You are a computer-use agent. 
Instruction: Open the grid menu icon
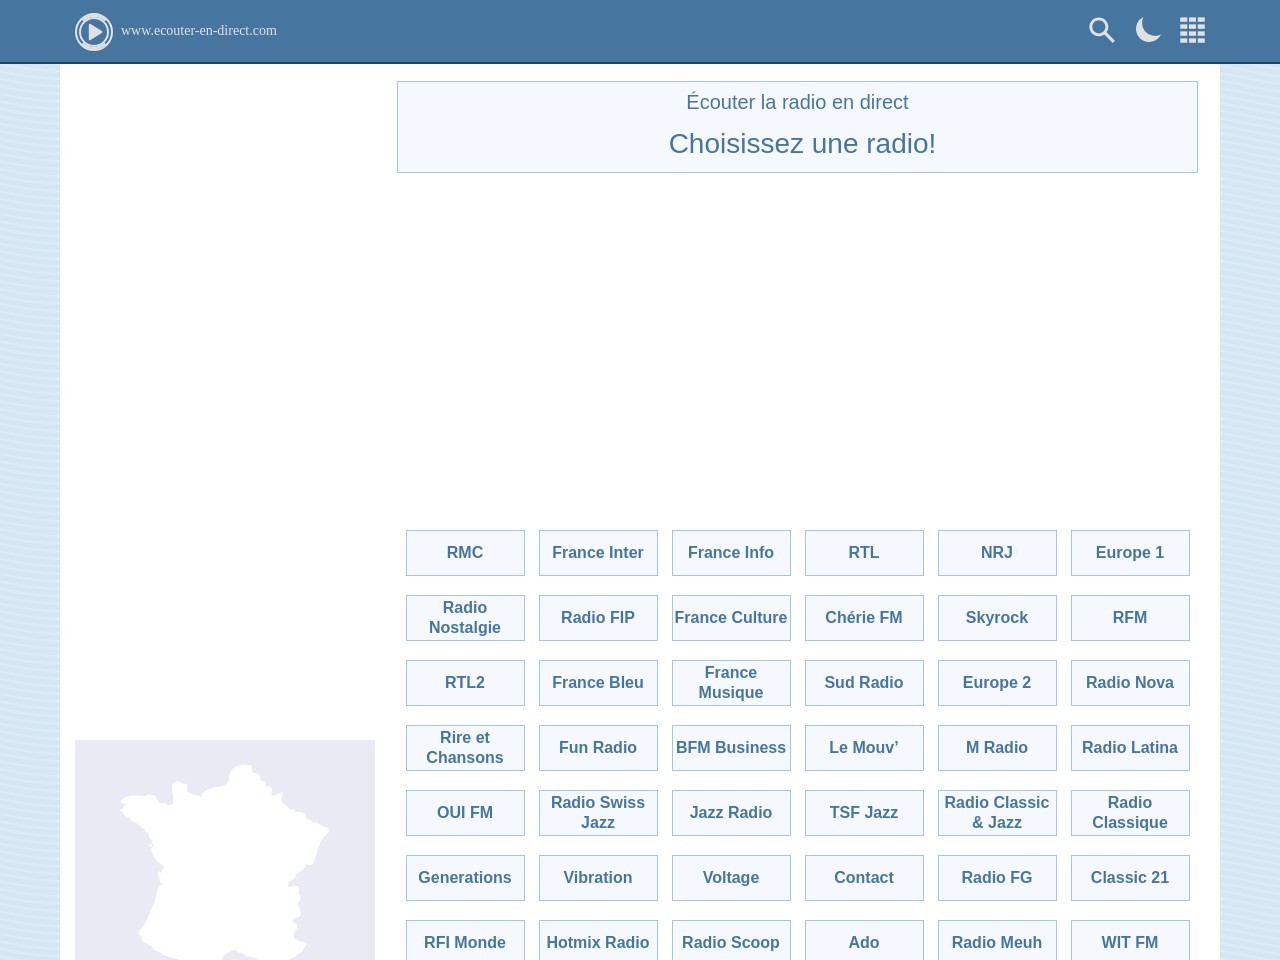pyautogui.click(x=1192, y=31)
